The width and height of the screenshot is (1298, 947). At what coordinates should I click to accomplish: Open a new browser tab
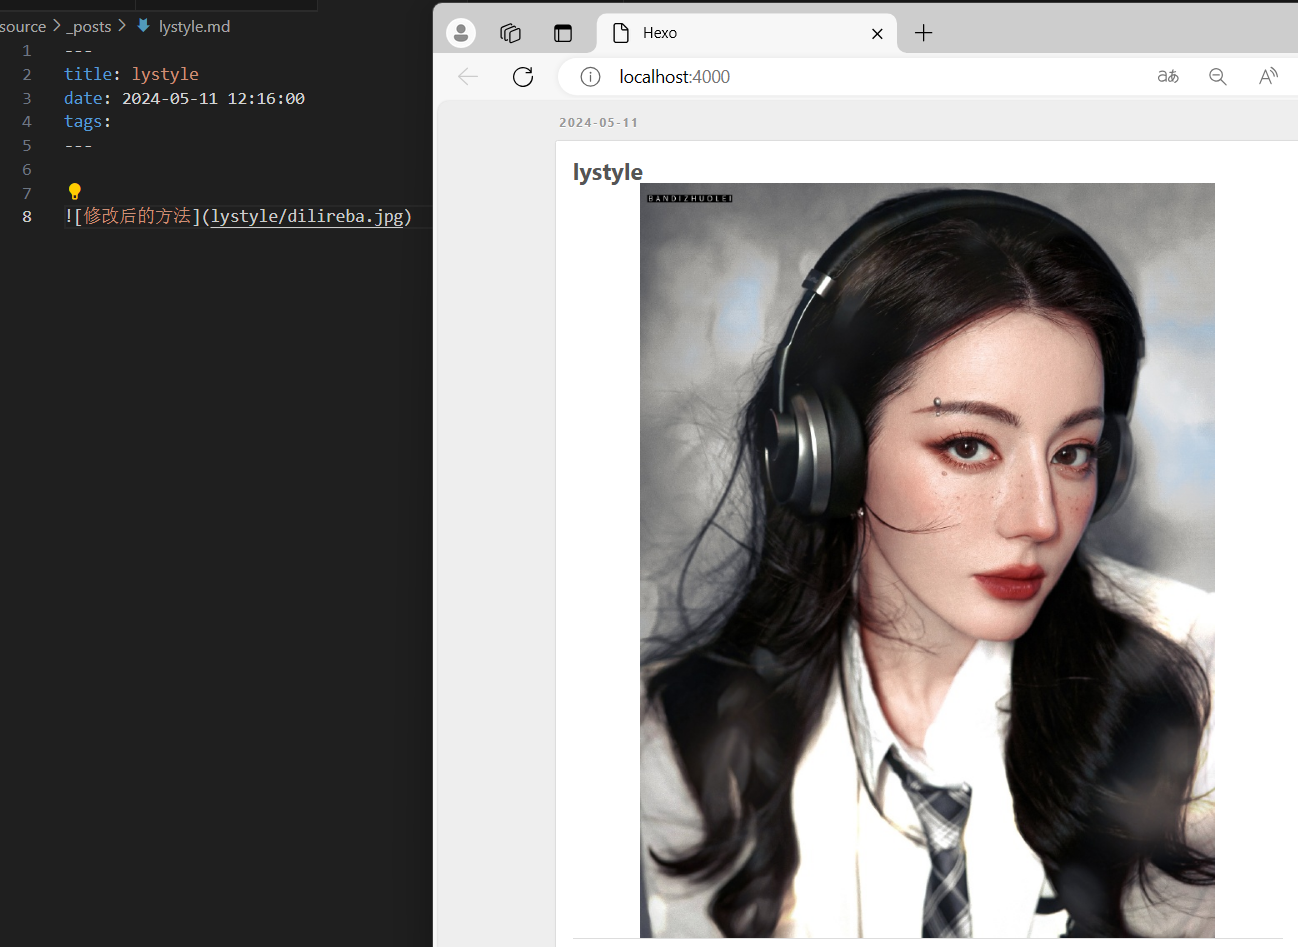[x=924, y=33]
